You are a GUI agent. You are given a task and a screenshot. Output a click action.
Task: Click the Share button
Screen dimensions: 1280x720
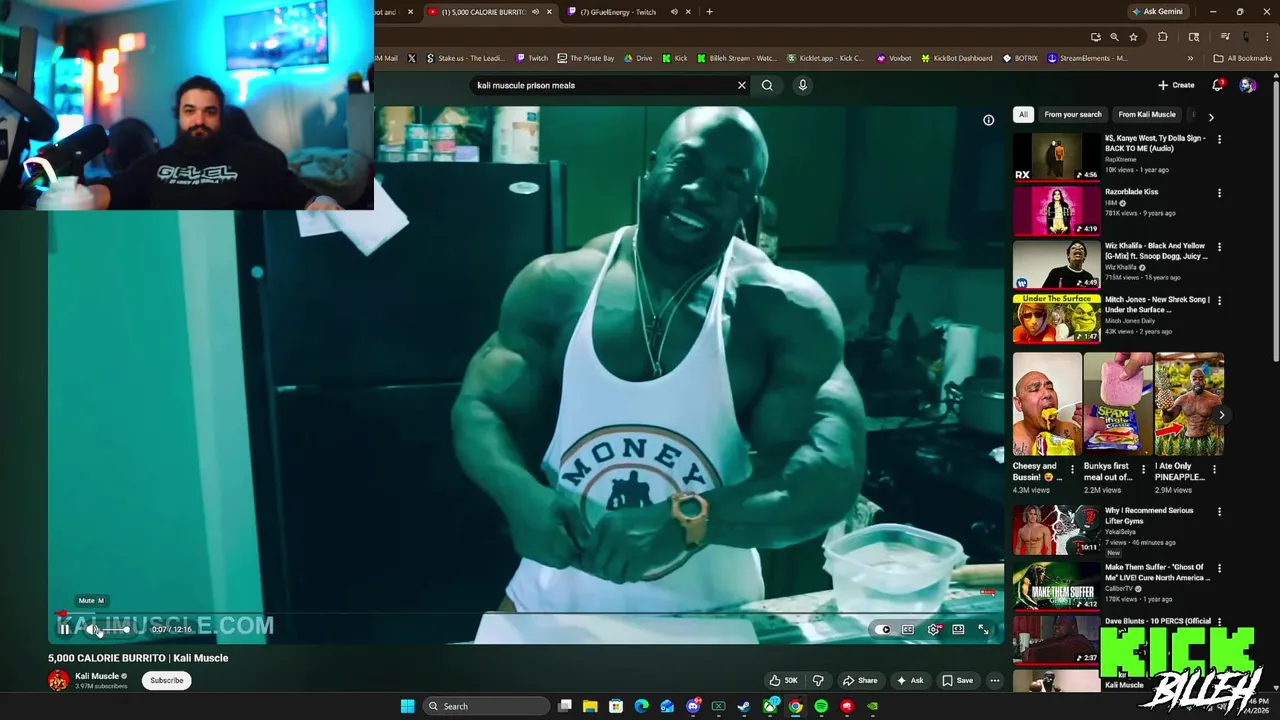tap(859, 680)
